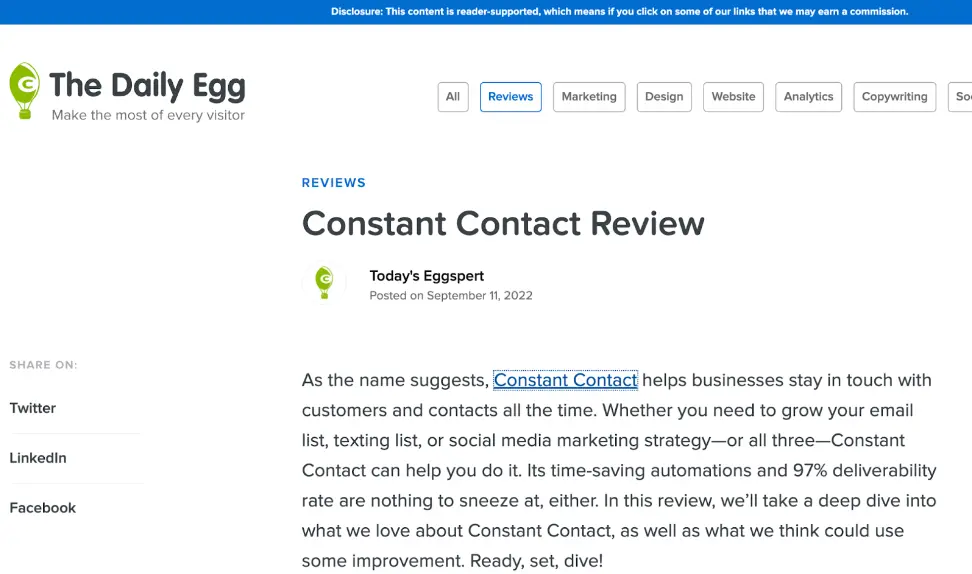
Task: Open "The Daily Egg" site title
Action: (x=147, y=86)
